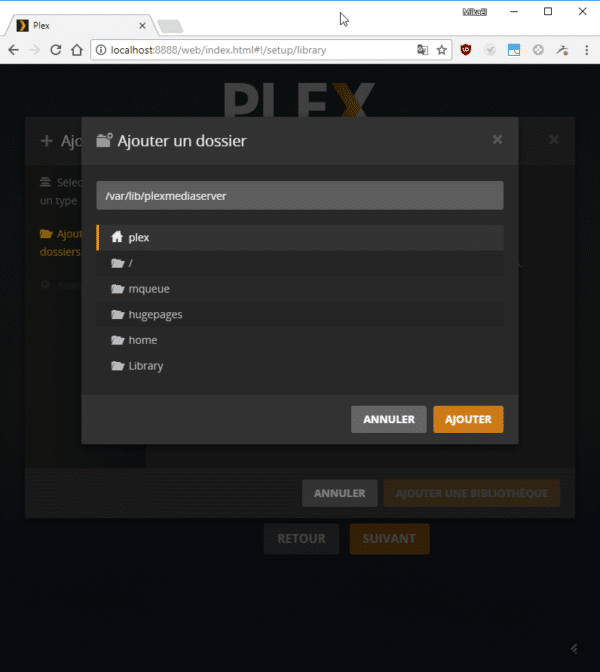Go back with the browser back arrow
Image resolution: width=600 pixels, height=672 pixels.
pos(14,50)
